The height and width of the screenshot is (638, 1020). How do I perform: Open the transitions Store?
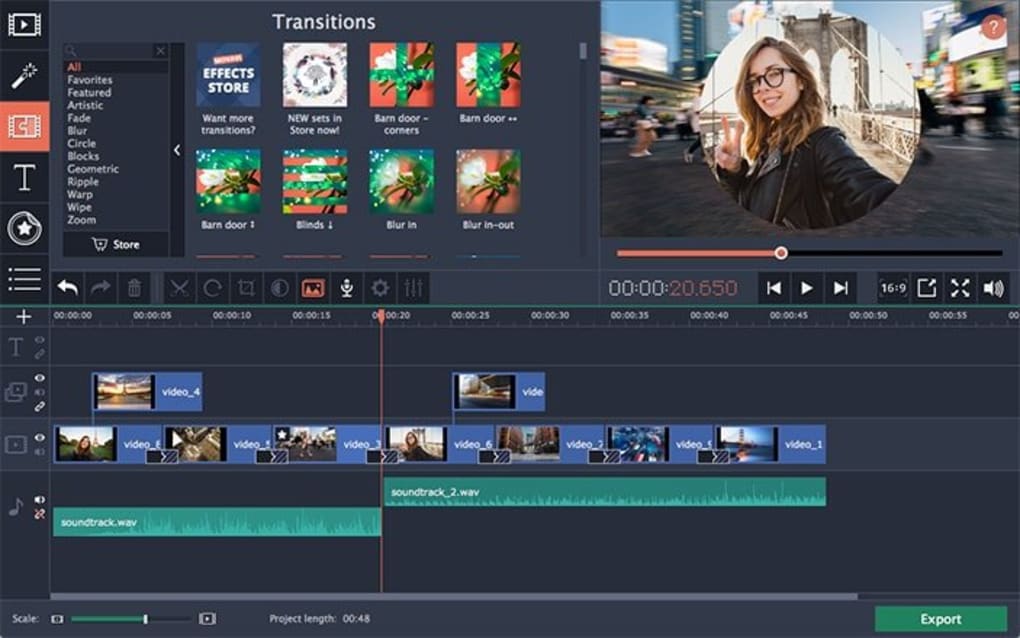(x=116, y=243)
